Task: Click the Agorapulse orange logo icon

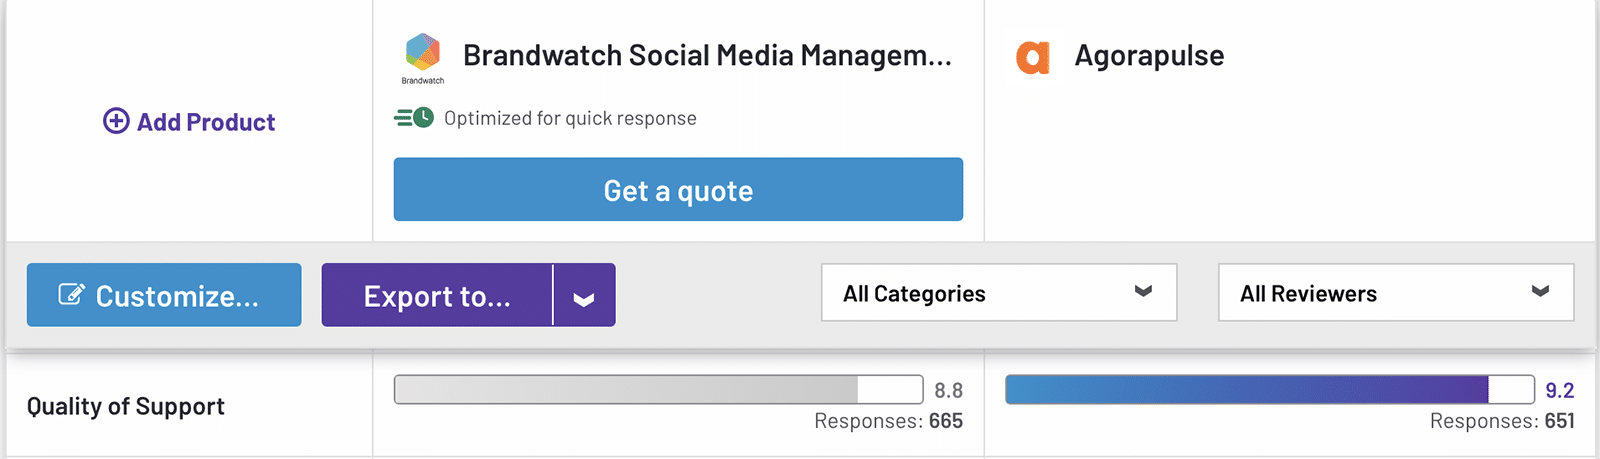Action: point(1033,57)
